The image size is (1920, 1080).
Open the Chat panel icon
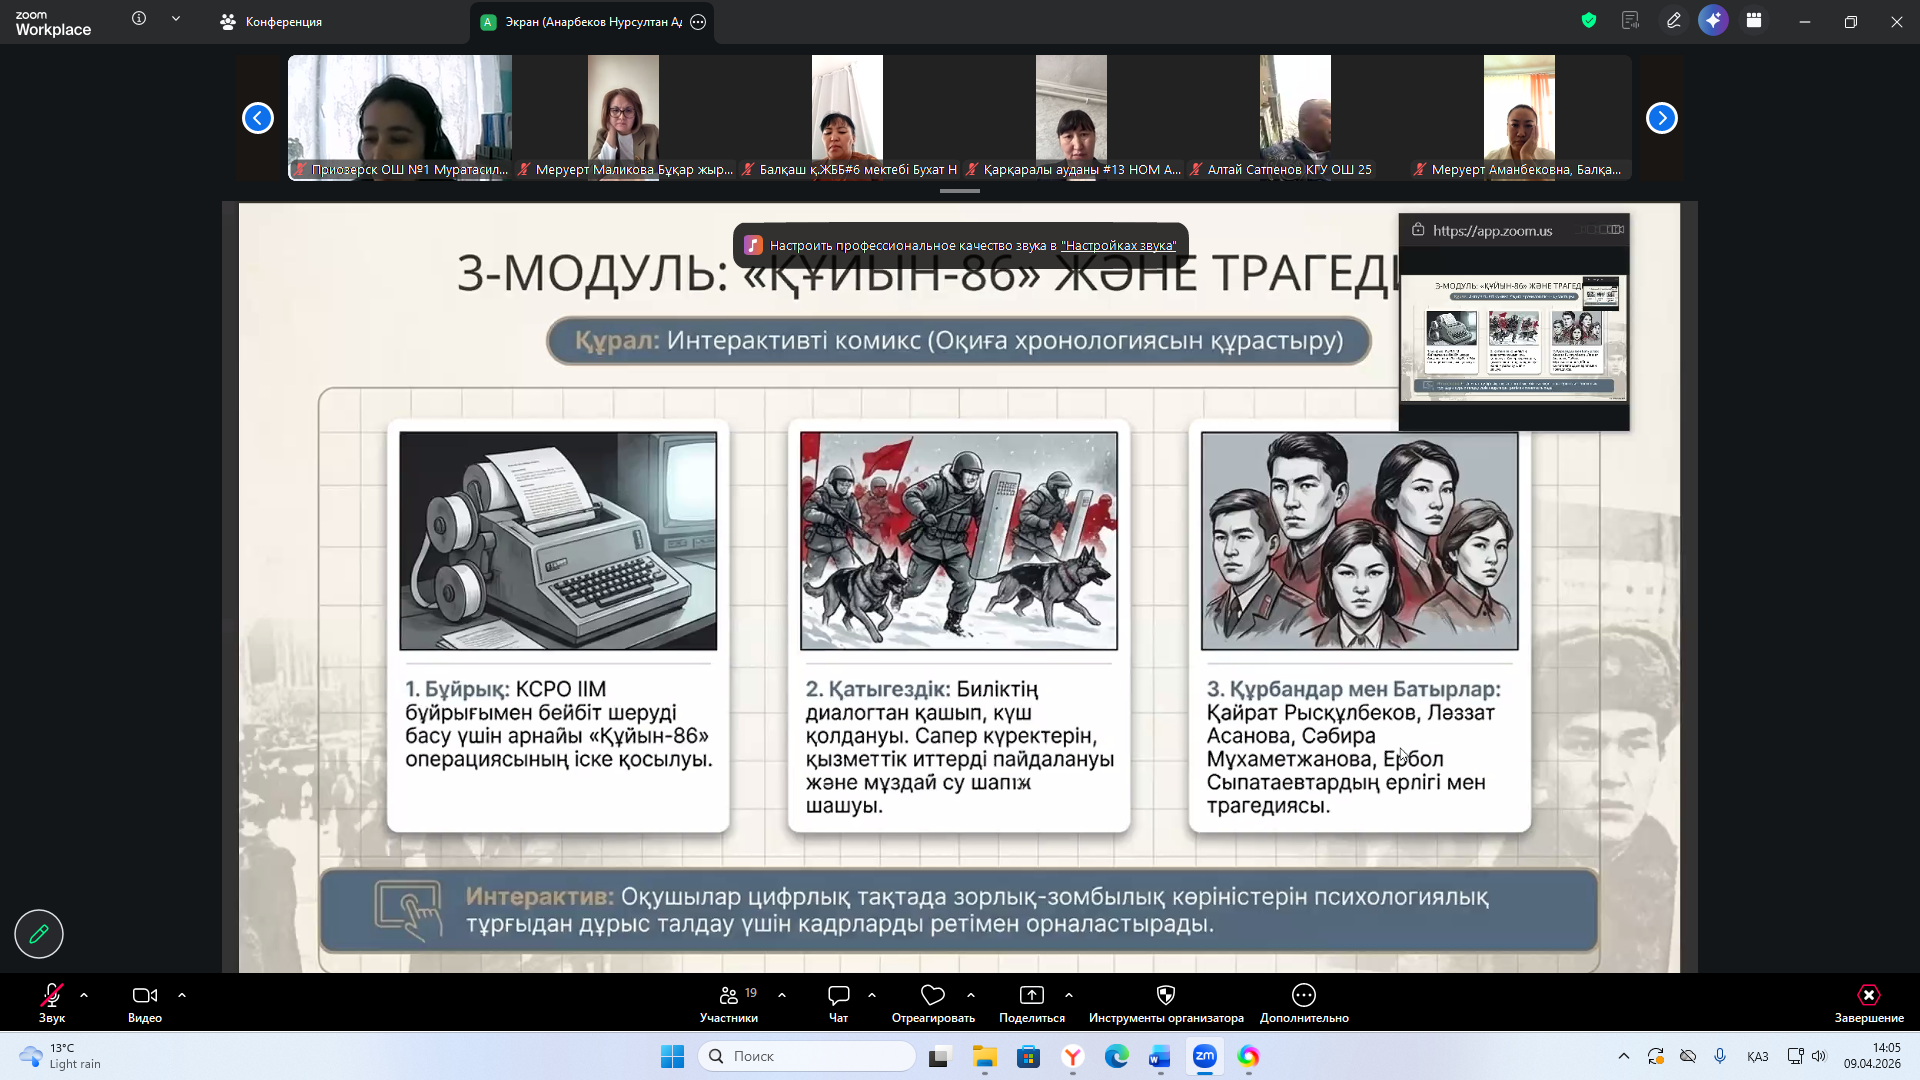pyautogui.click(x=838, y=995)
